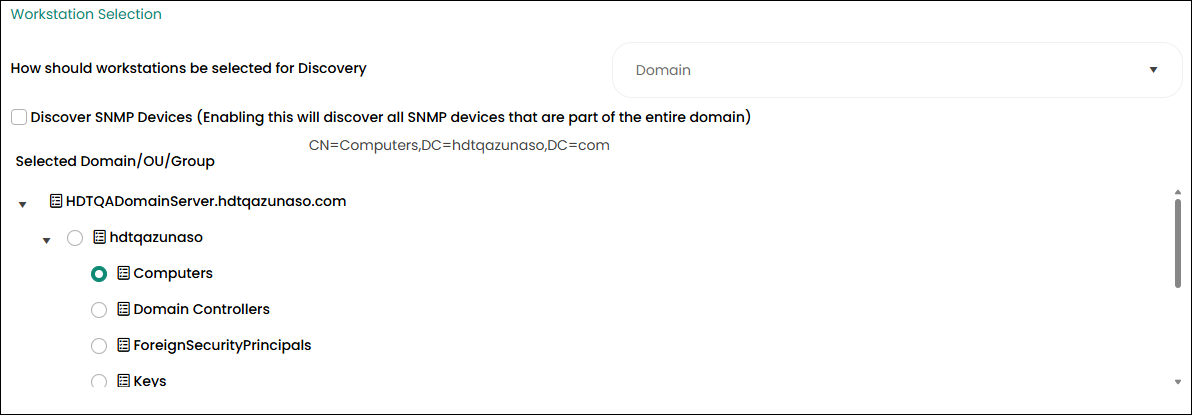Click the tree scrollbar up arrow

tap(1178, 191)
